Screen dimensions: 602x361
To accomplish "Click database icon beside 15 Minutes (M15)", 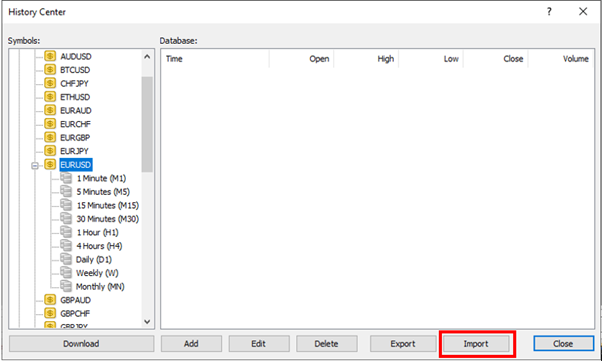I will pos(66,205).
